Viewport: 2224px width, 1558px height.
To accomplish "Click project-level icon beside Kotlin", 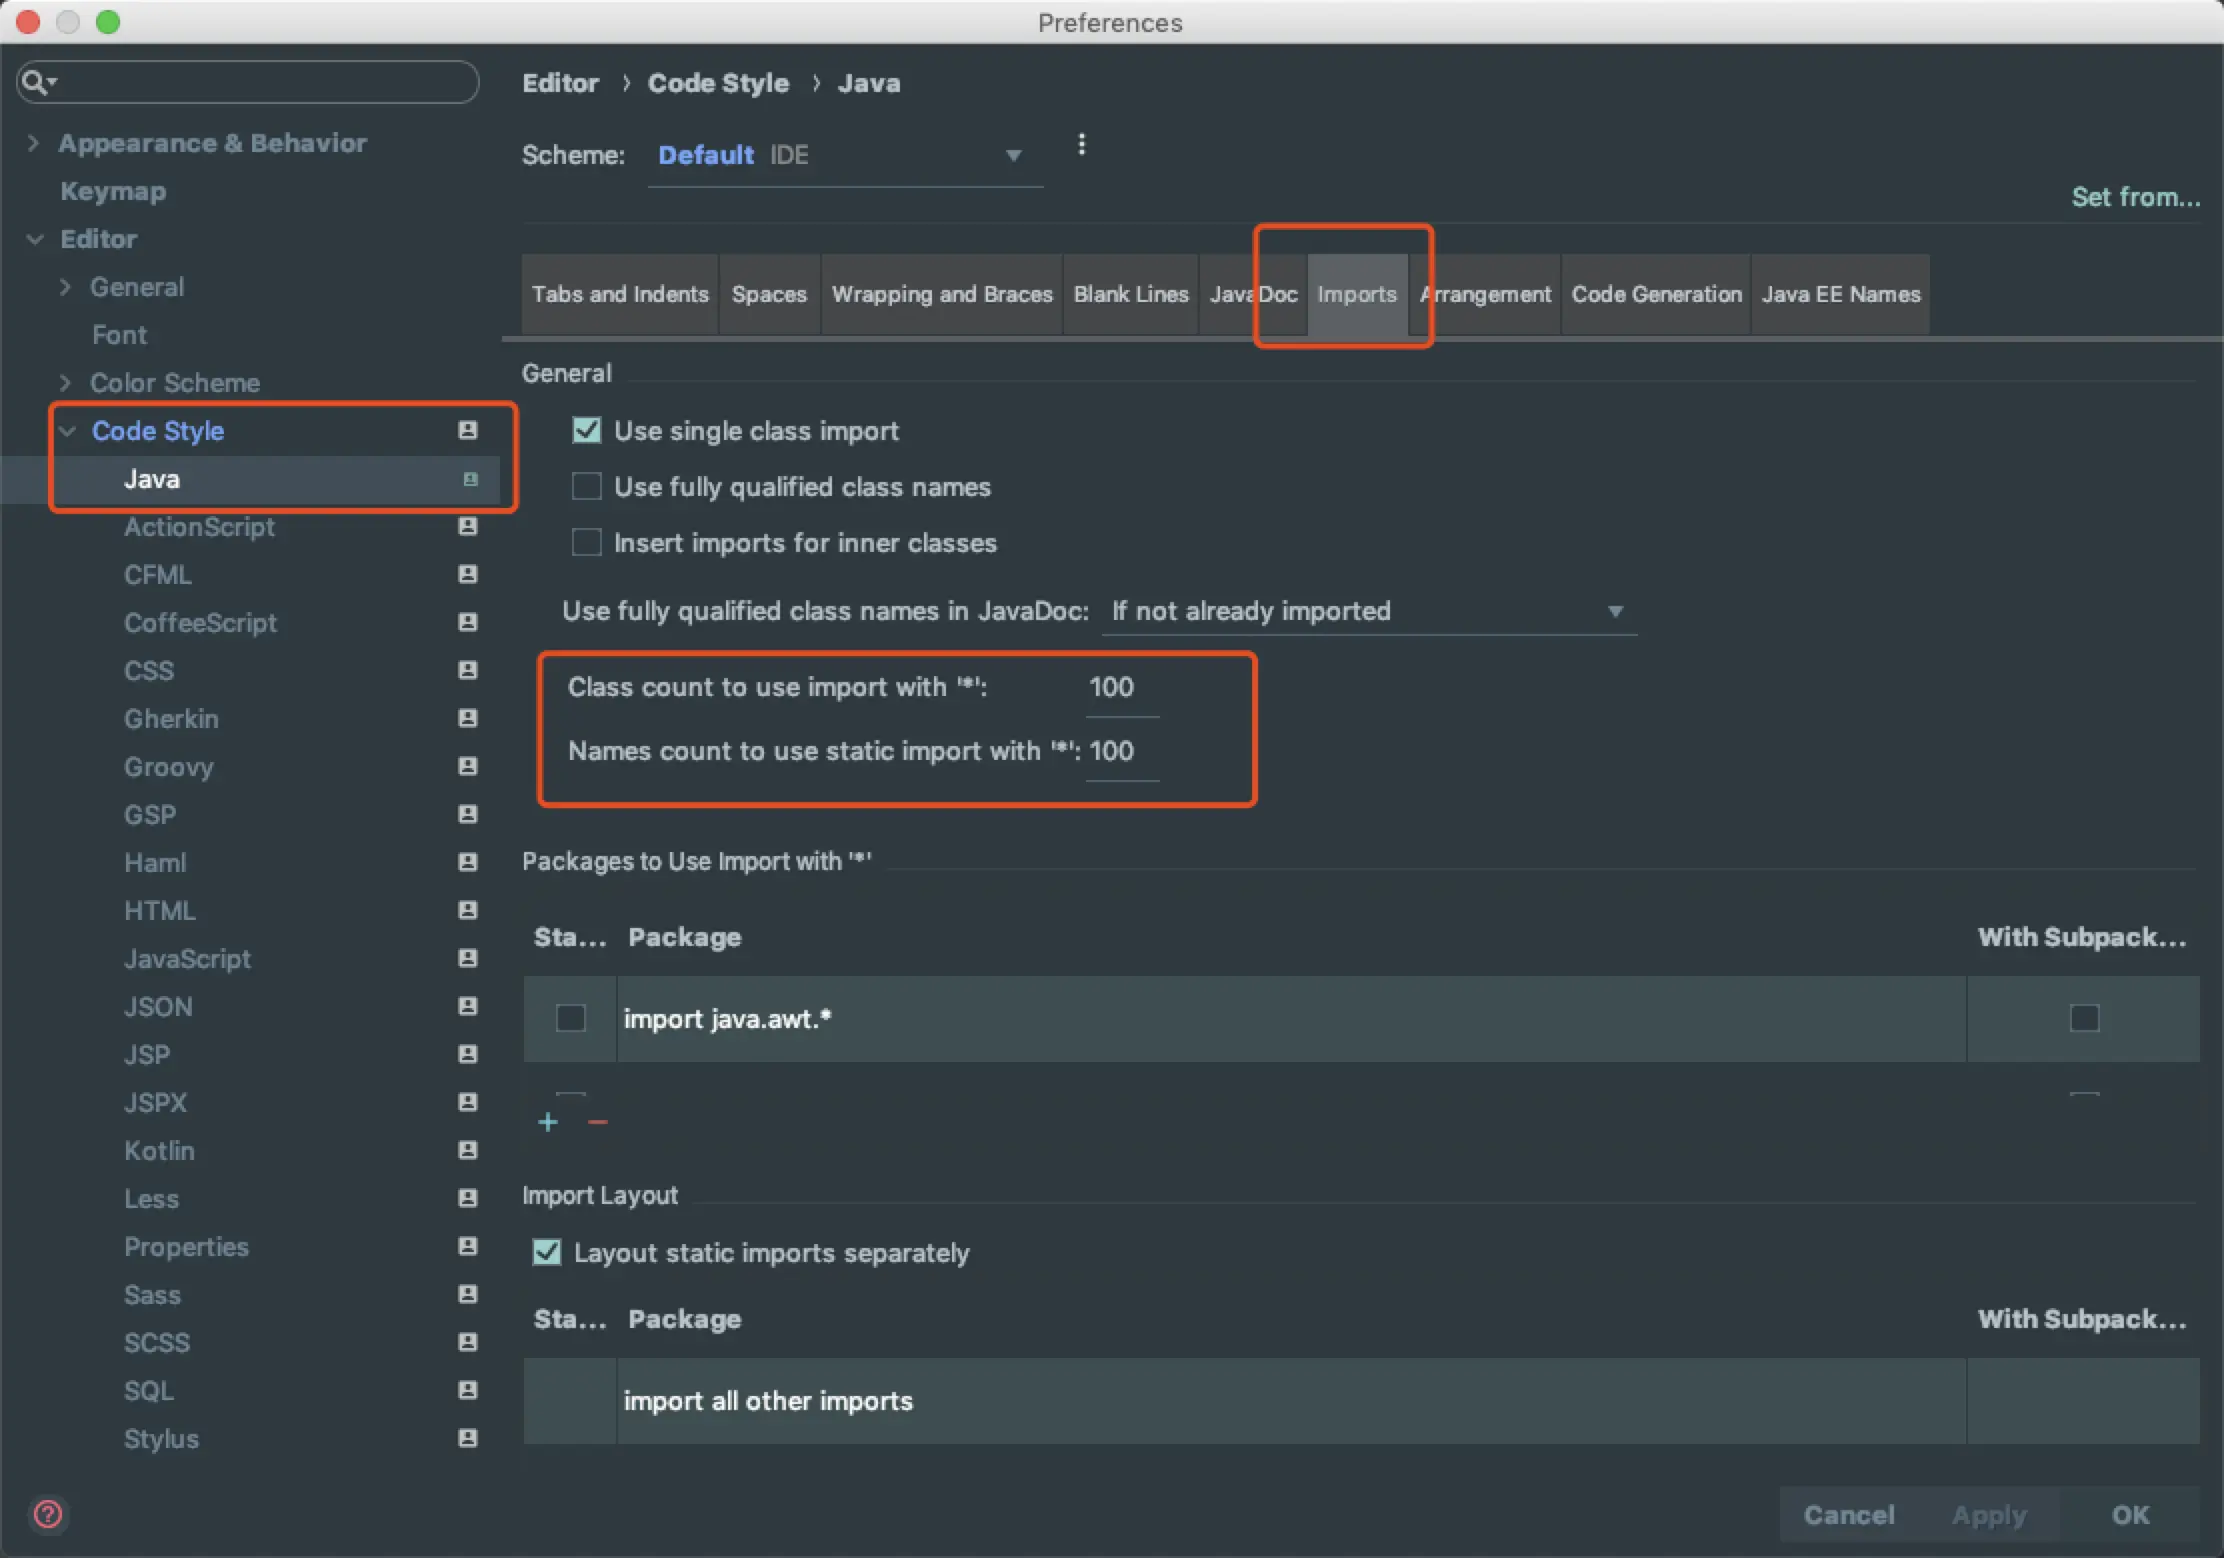I will [x=467, y=1150].
